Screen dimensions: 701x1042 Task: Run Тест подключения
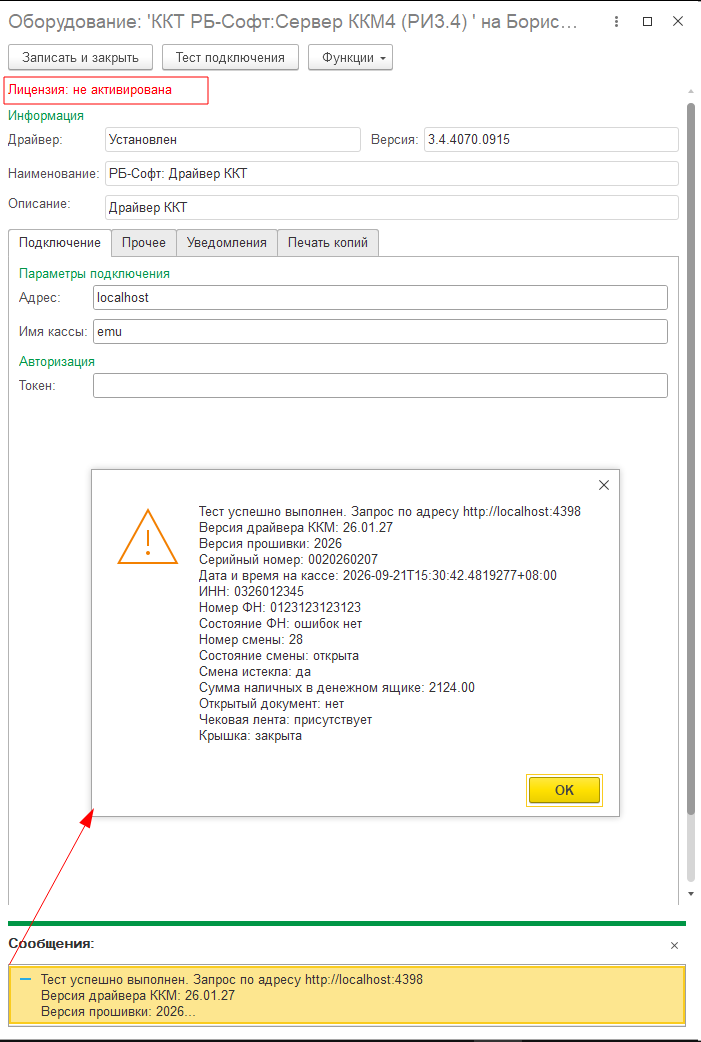230,57
